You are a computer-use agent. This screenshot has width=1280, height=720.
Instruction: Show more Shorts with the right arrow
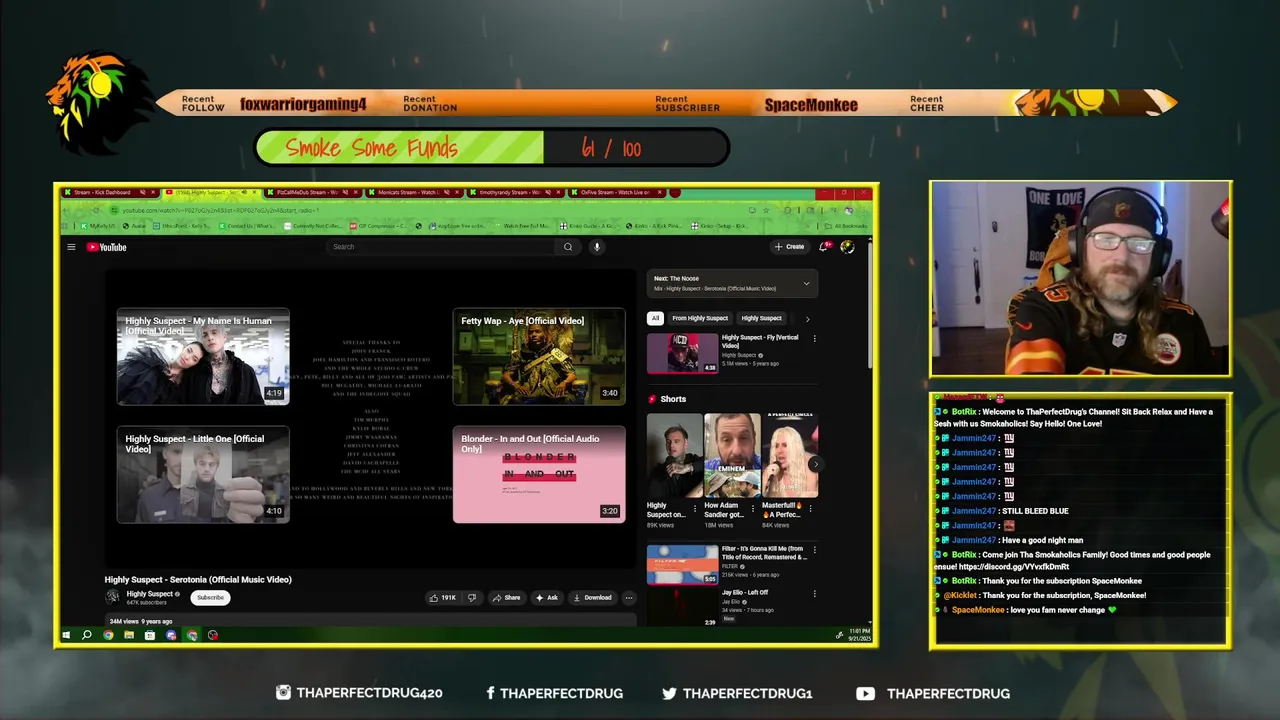point(815,464)
